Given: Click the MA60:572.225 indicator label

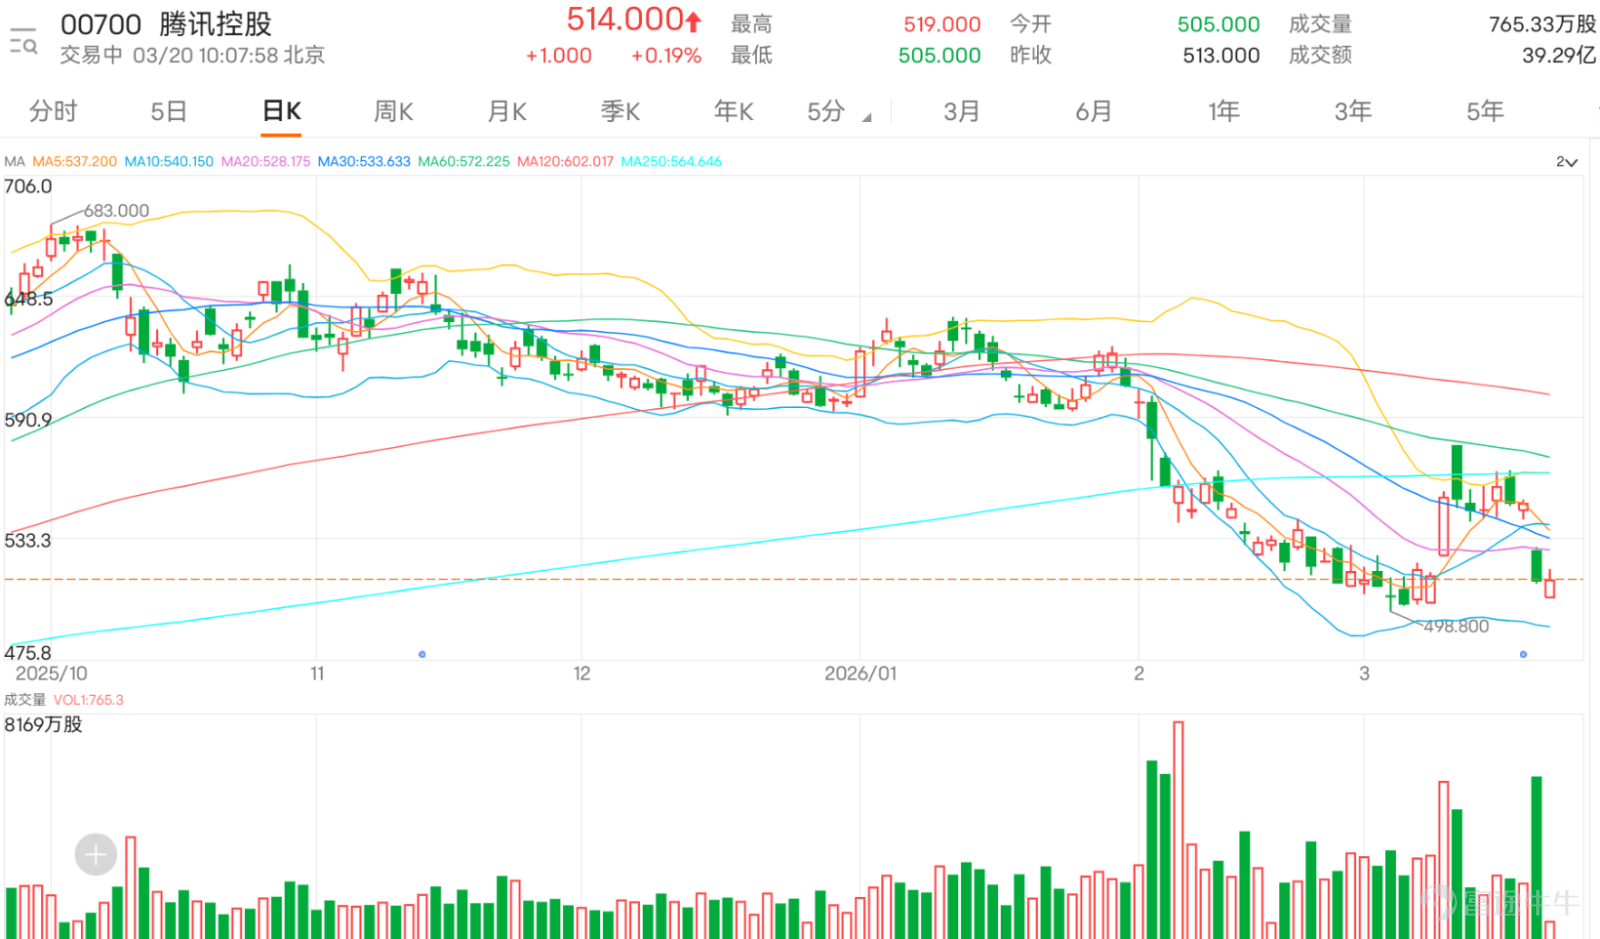Looking at the screenshot, I should coord(463,161).
